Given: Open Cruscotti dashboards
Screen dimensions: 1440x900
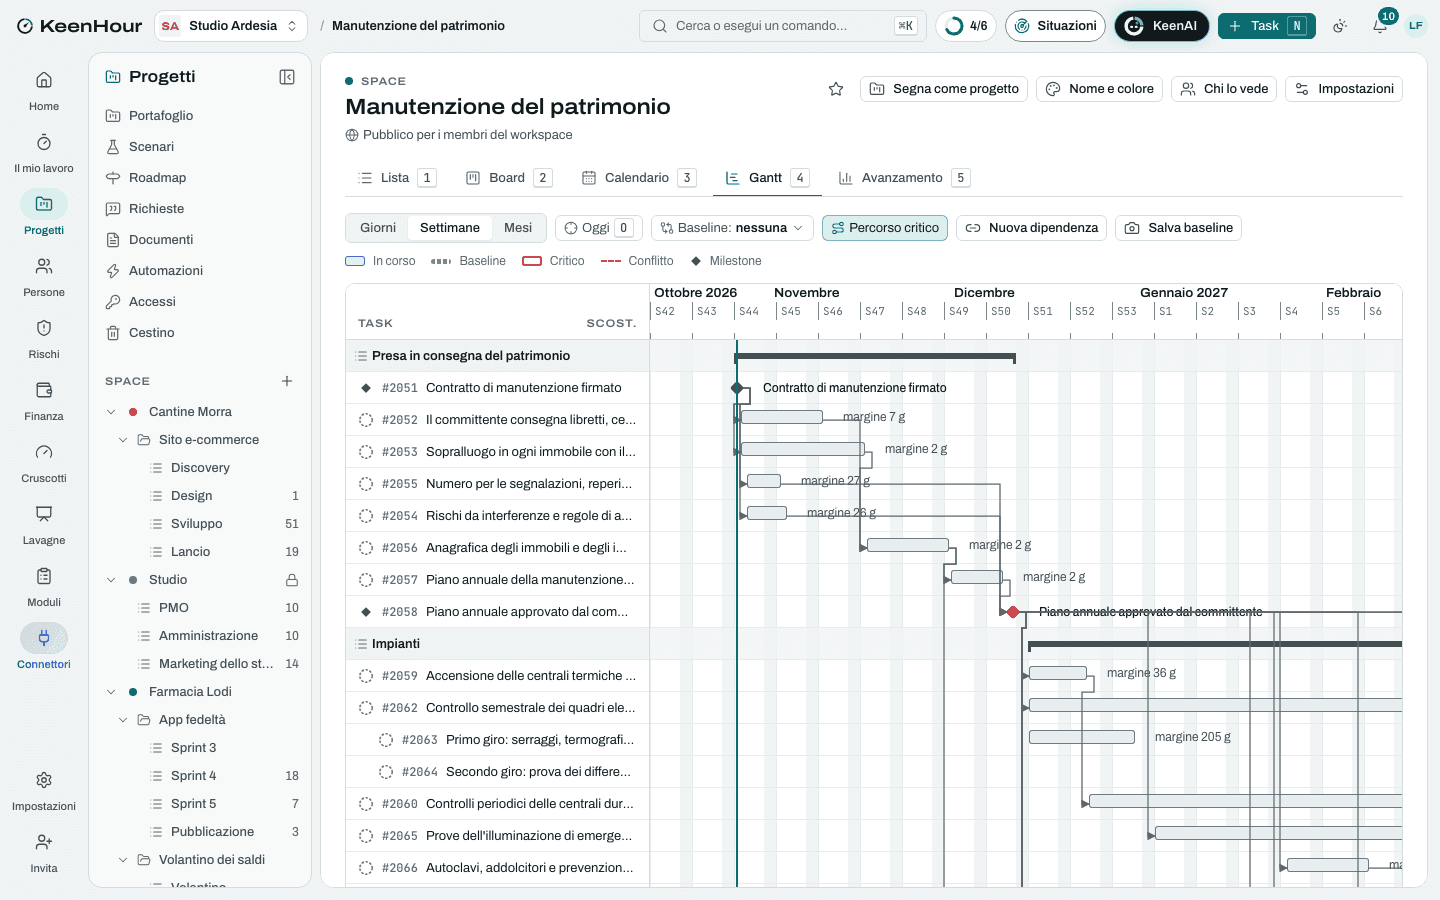Looking at the screenshot, I should pyautogui.click(x=44, y=462).
